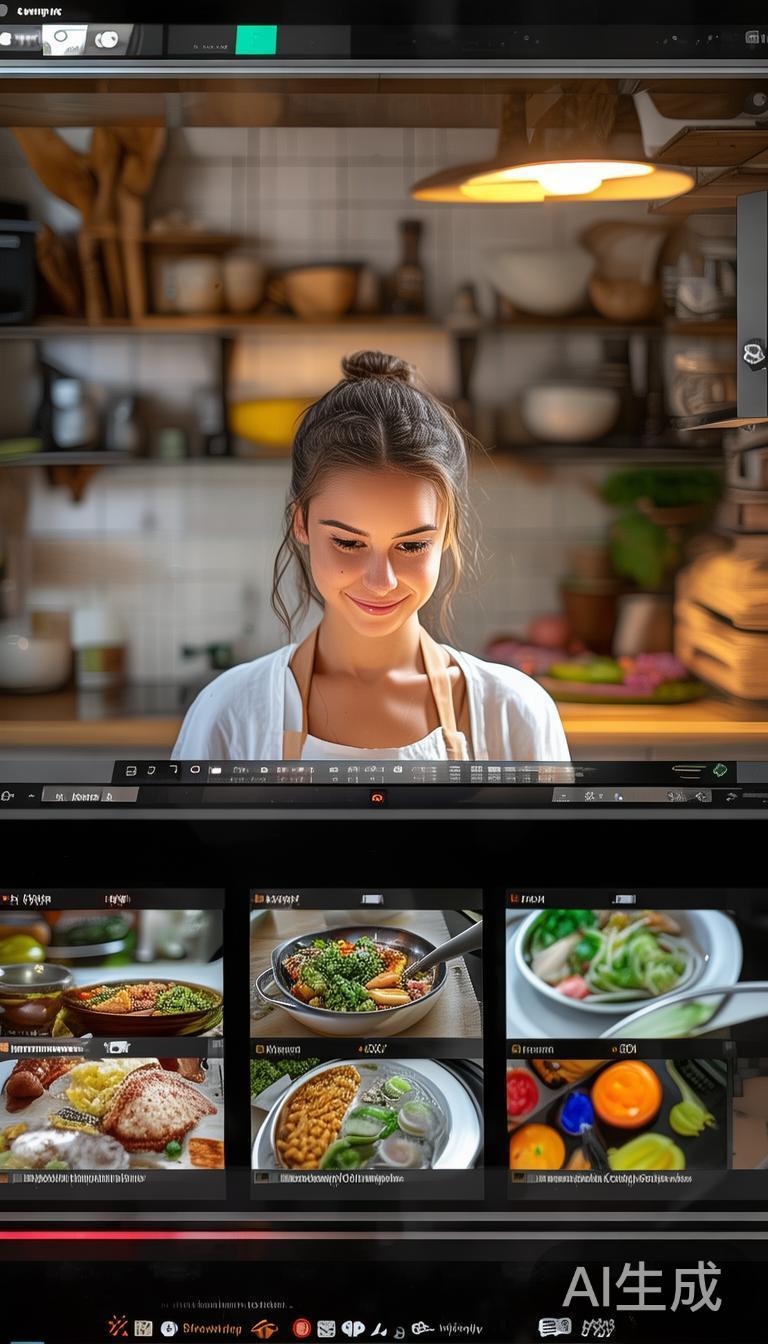768x1344 pixels.
Task: Click the orange hat-shaped icon in the bottom bar
Action: click(264, 1328)
